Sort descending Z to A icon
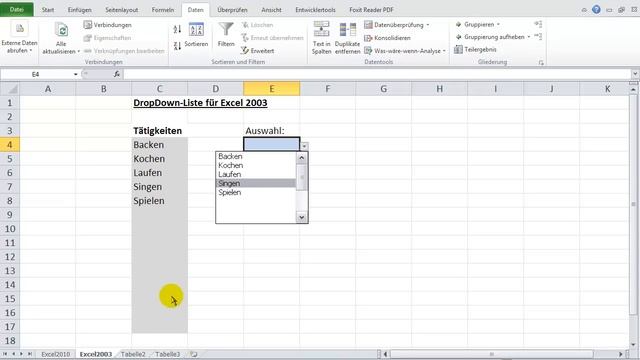640x360 pixels. pyautogui.click(x=177, y=46)
